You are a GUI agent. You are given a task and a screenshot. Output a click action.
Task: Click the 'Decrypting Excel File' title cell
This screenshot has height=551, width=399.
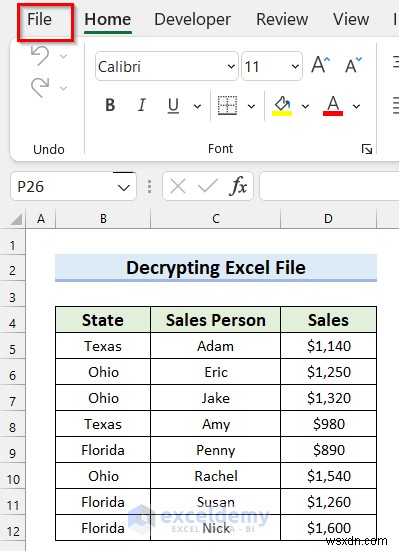pyautogui.click(x=216, y=268)
